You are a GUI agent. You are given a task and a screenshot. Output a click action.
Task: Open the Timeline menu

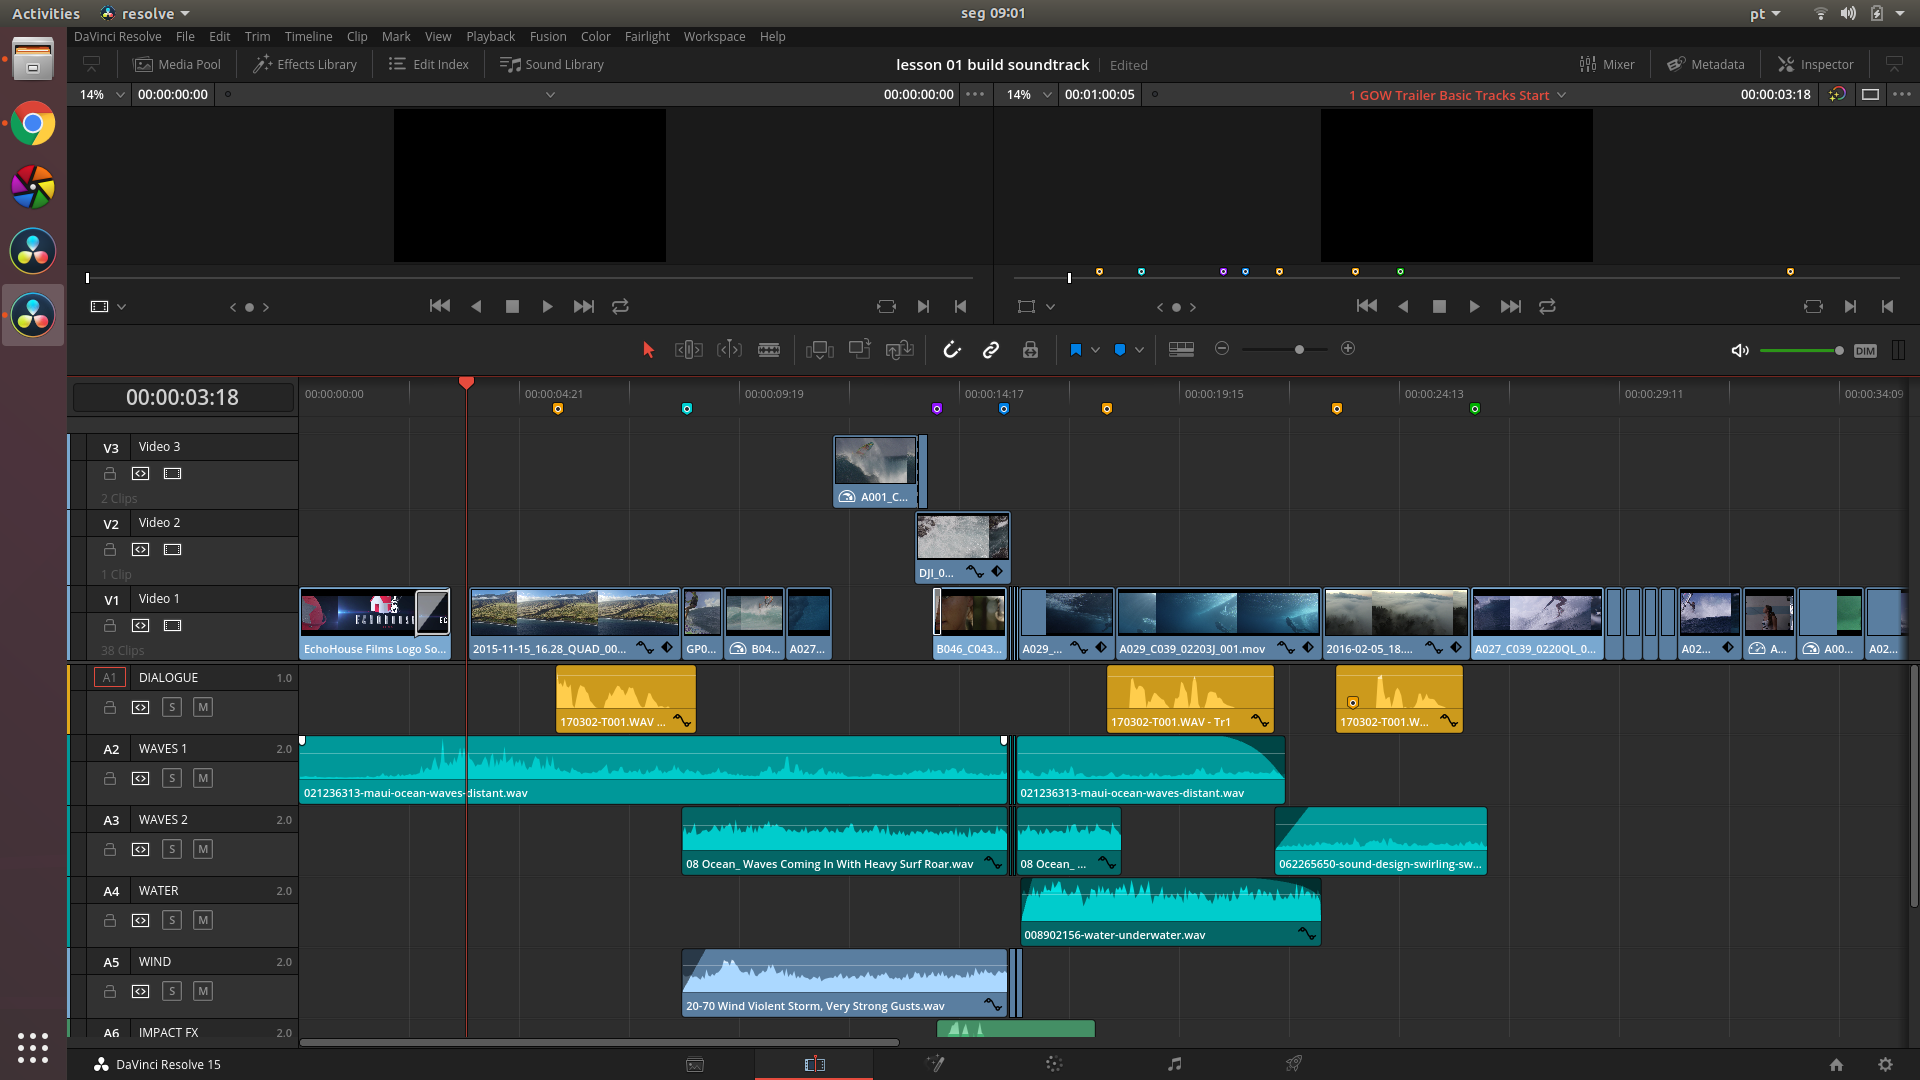coord(308,36)
